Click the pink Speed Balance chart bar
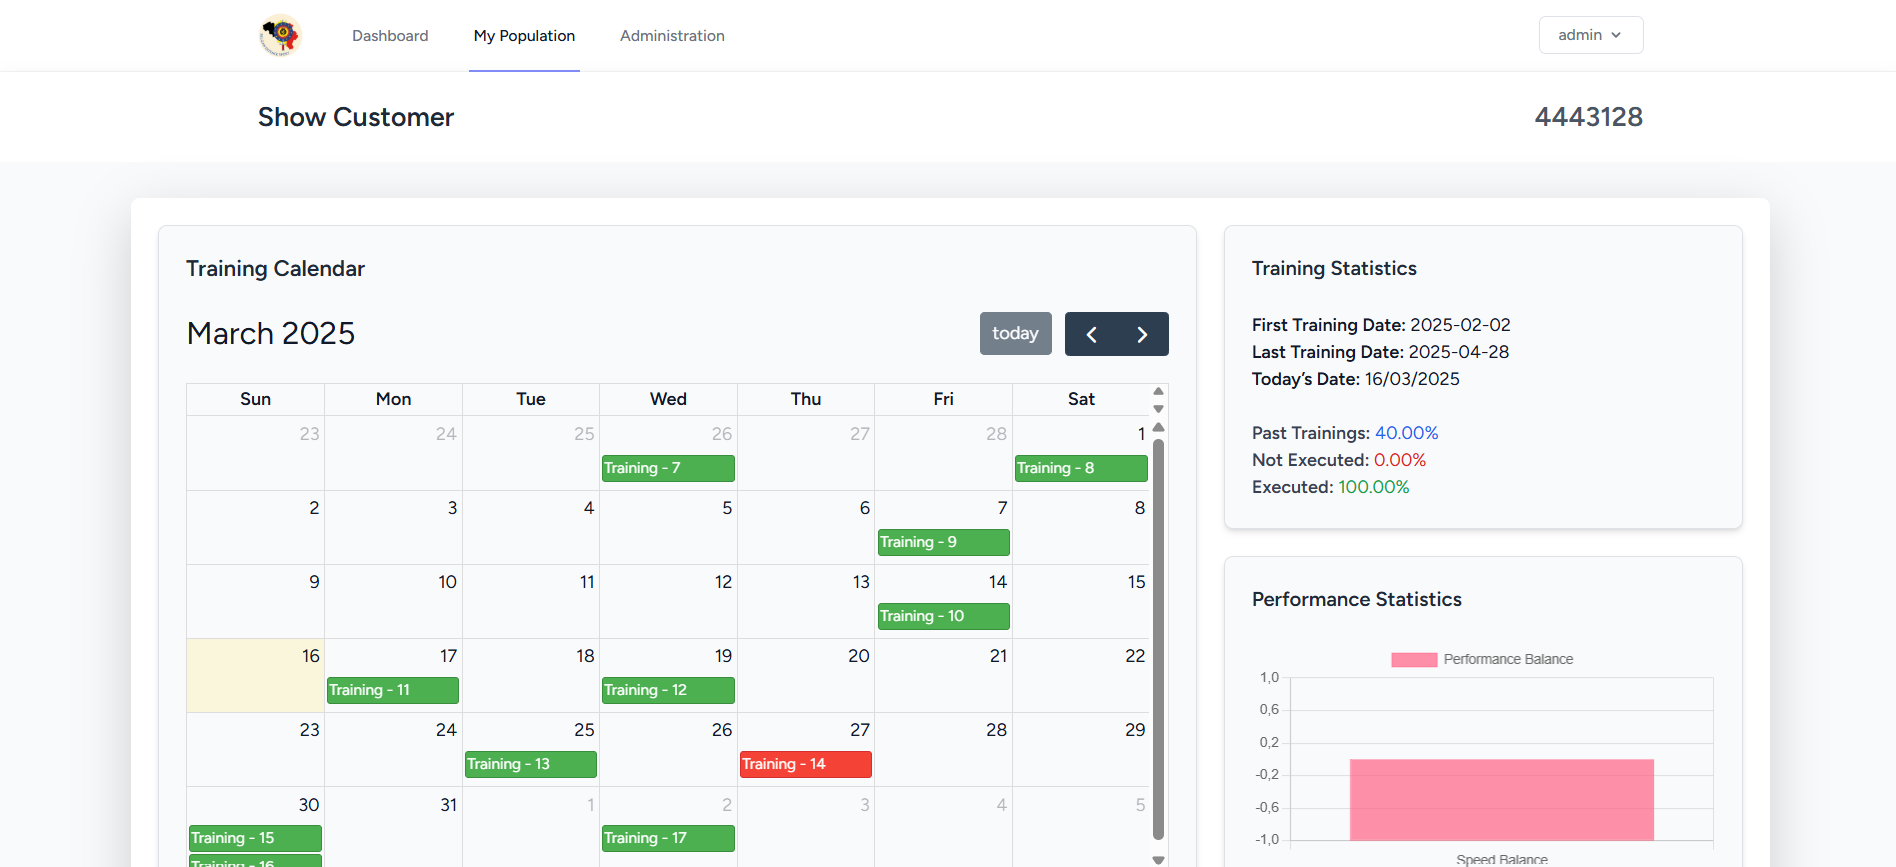This screenshot has width=1896, height=867. click(x=1501, y=799)
